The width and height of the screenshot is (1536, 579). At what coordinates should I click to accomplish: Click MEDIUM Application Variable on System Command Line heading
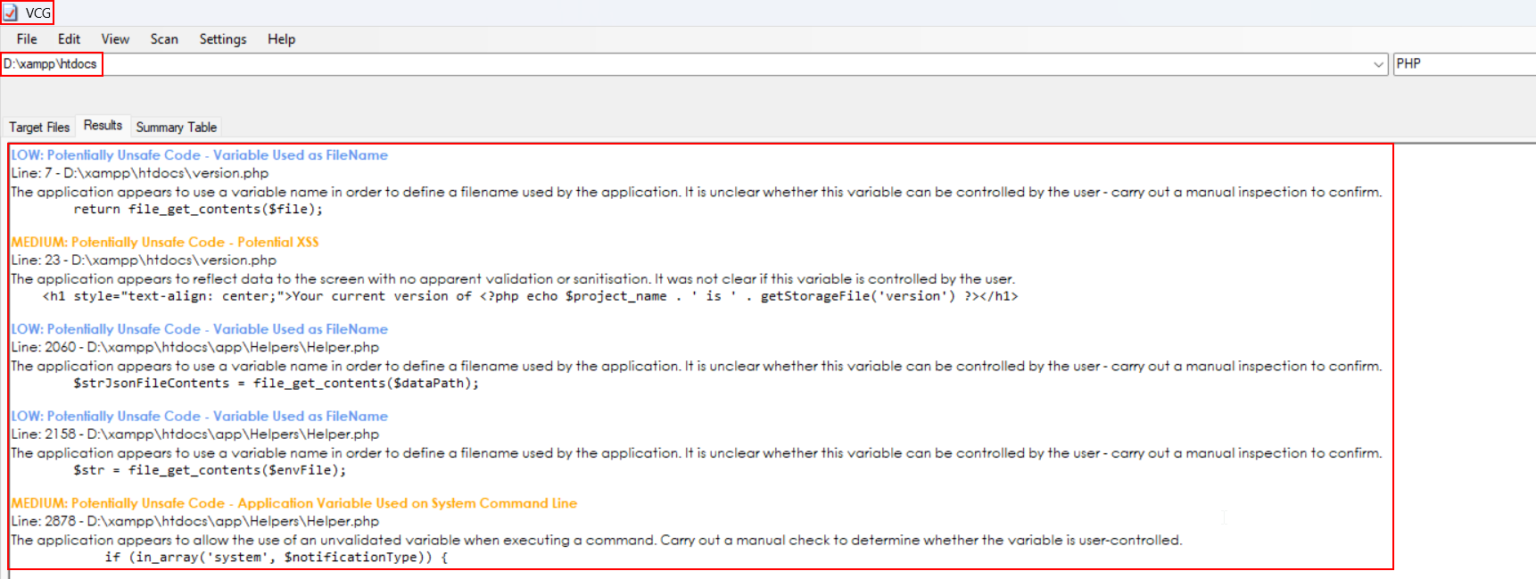tap(294, 503)
